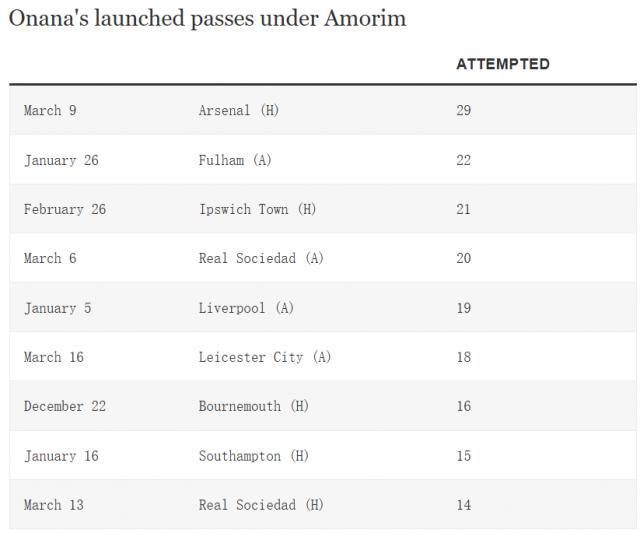This screenshot has height=533, width=640.
Task: Select the March 9 date cell
Action: (x=50, y=110)
